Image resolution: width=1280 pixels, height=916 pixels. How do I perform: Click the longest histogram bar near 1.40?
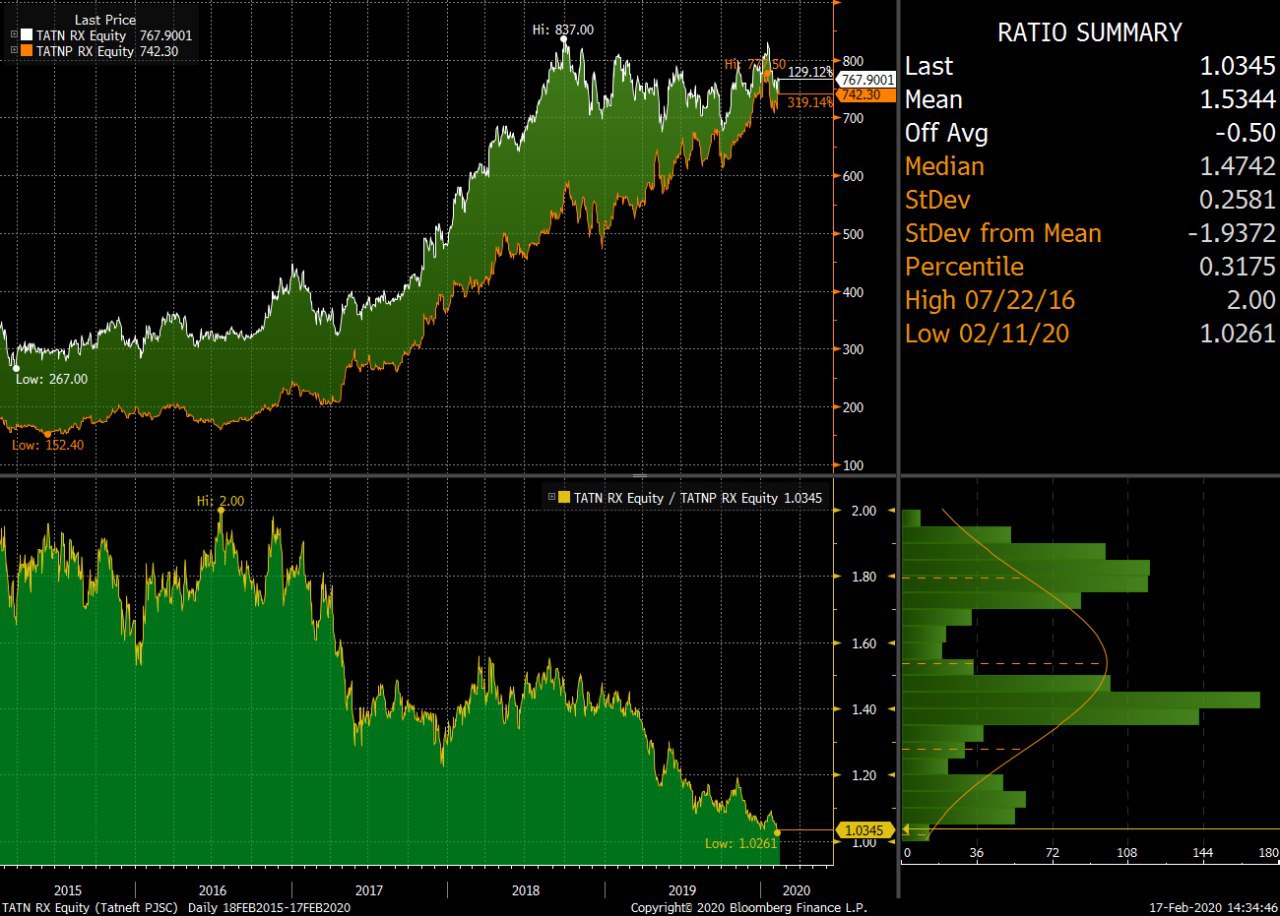coord(1081,700)
